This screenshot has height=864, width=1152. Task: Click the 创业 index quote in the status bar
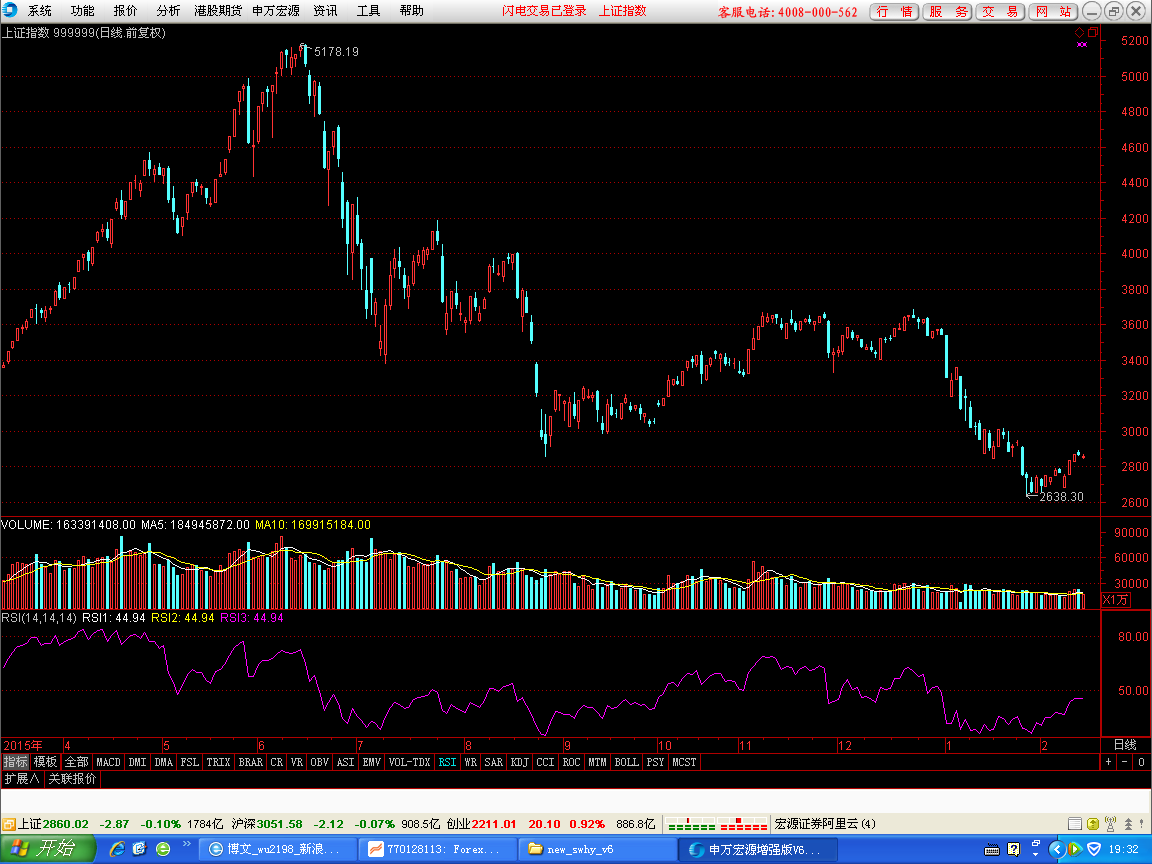click(x=551, y=824)
